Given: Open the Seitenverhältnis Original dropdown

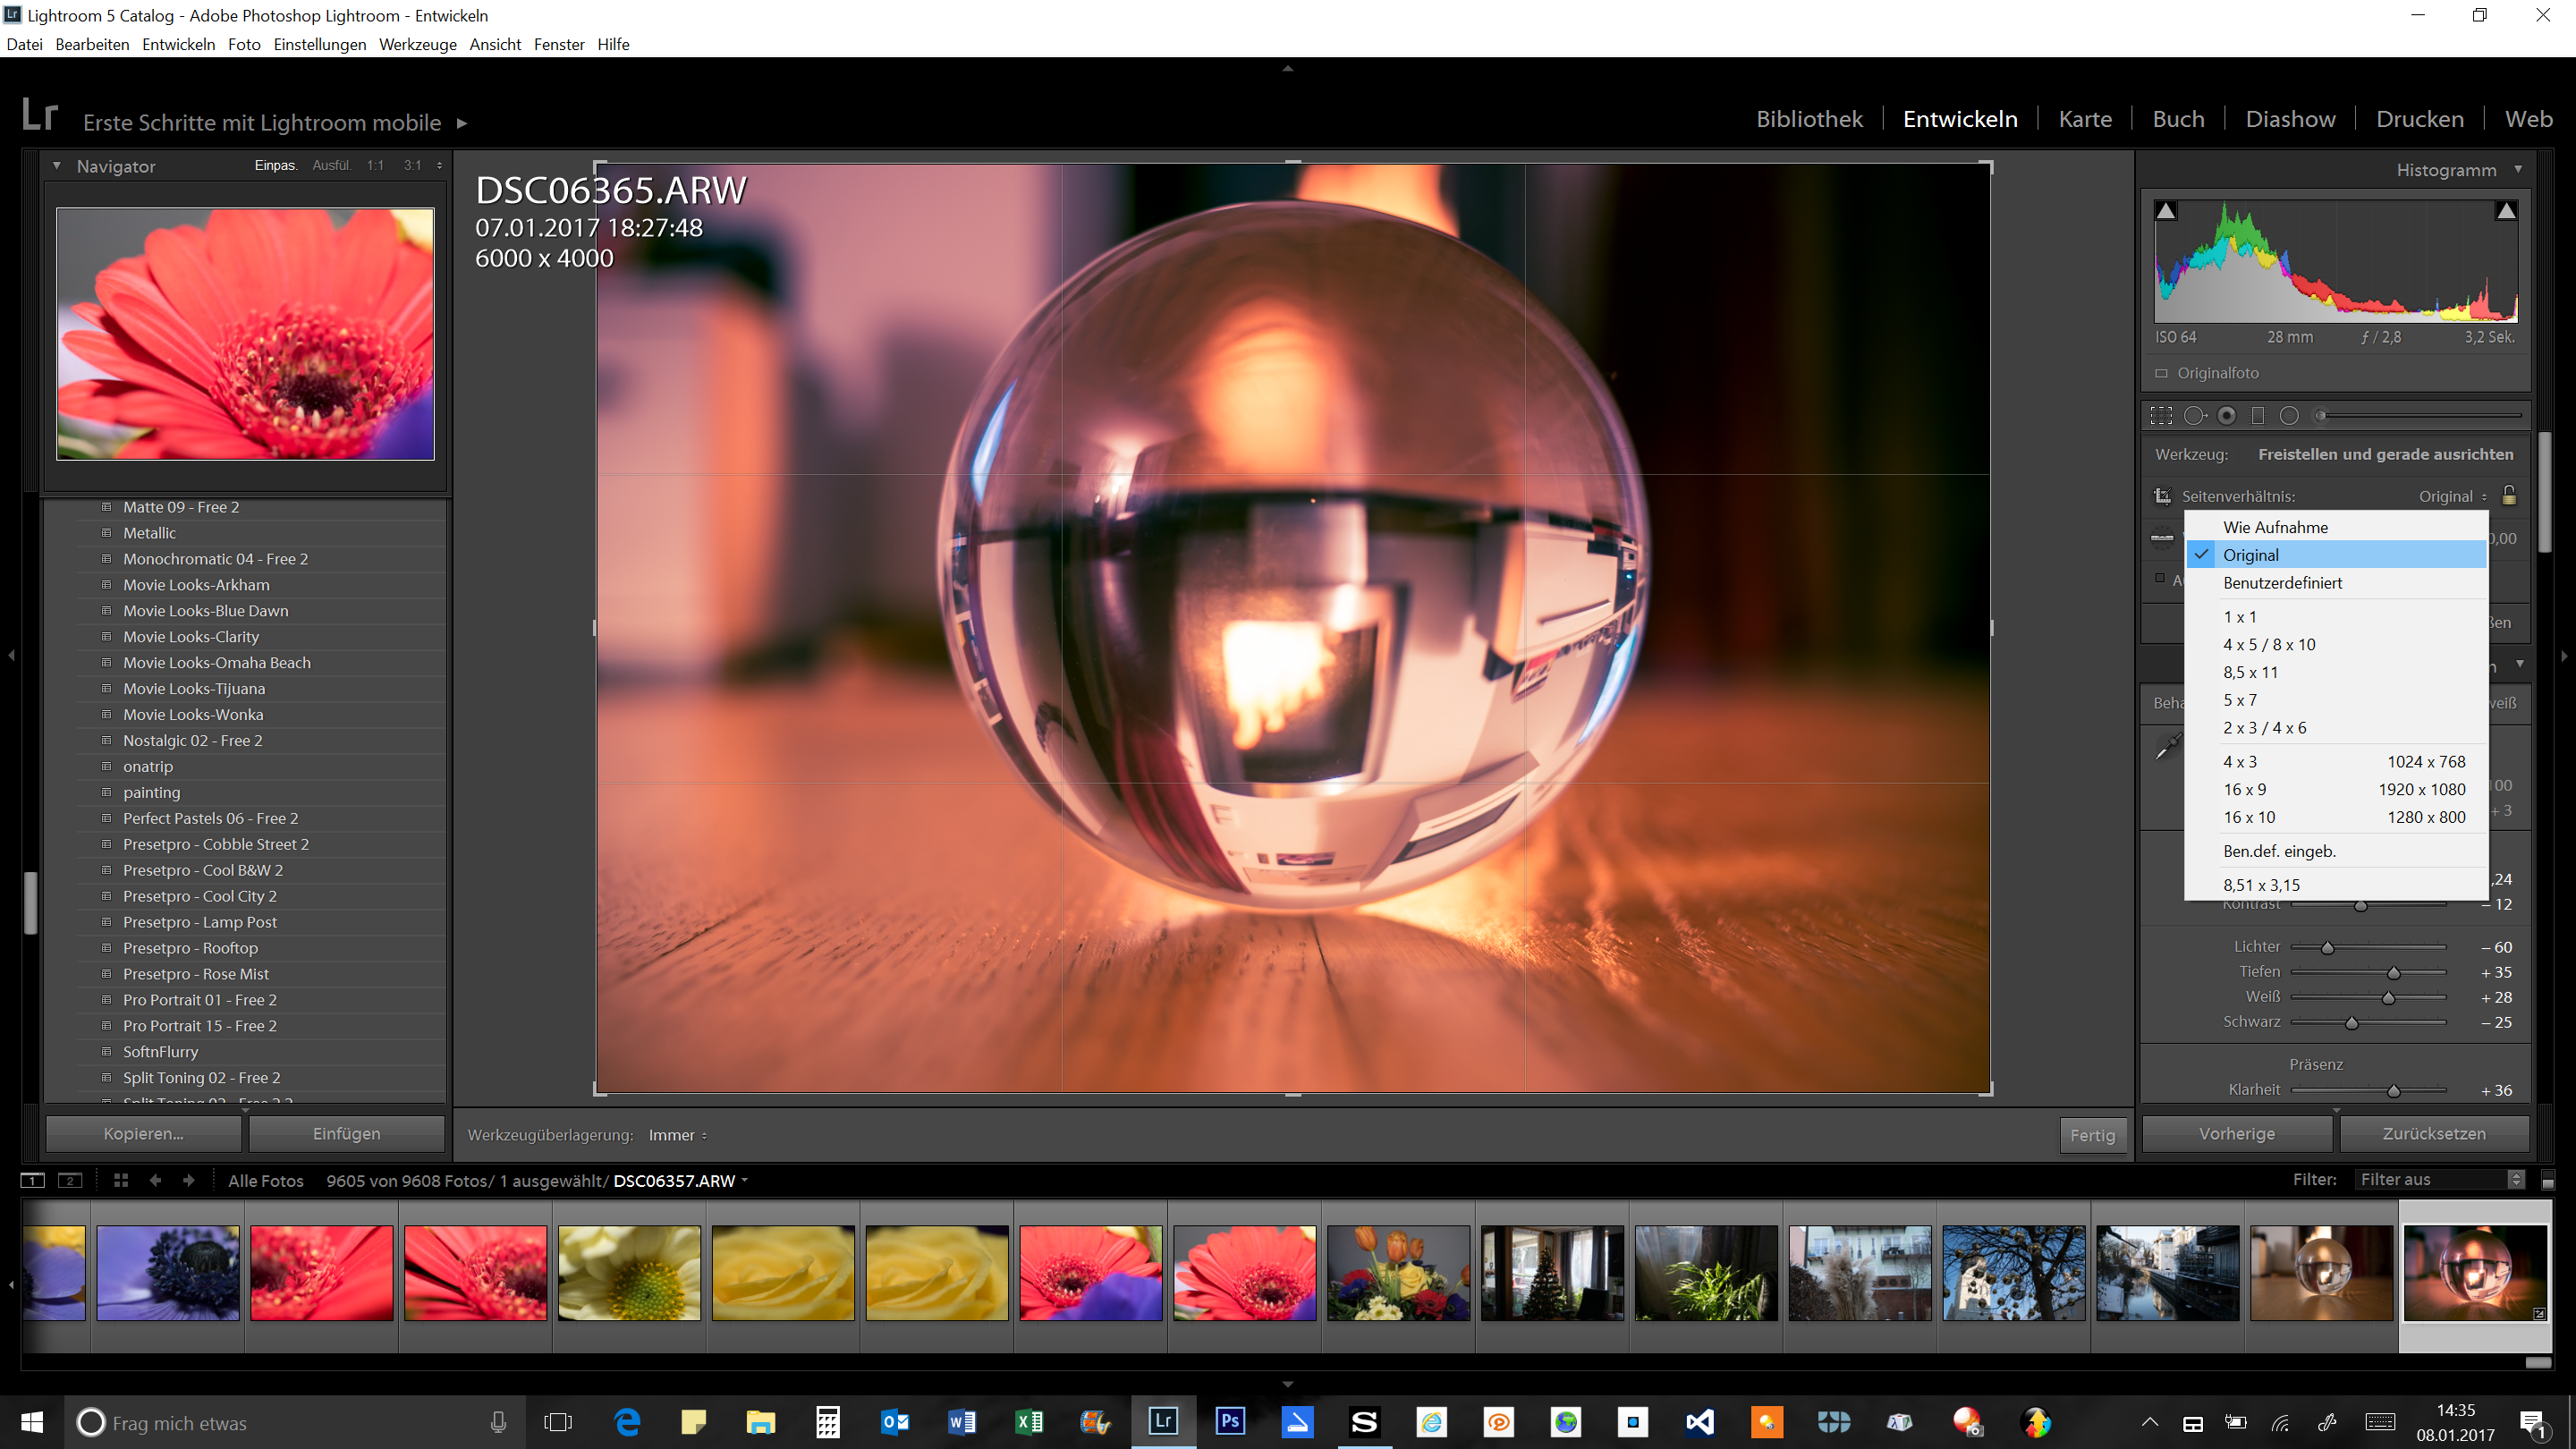Looking at the screenshot, I should pos(2452,496).
